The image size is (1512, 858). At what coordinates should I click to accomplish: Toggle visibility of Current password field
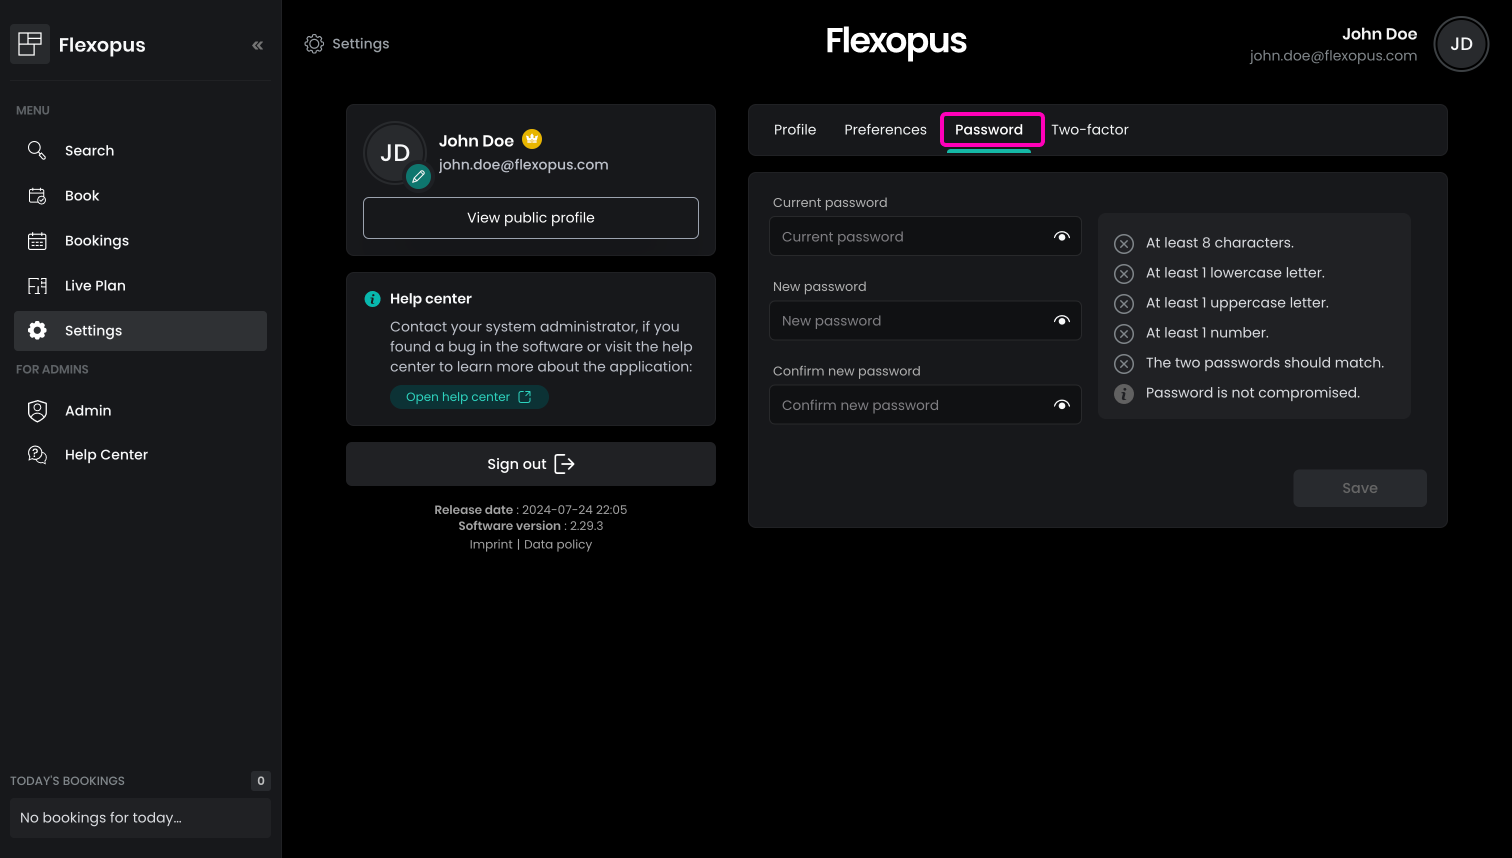1061,237
